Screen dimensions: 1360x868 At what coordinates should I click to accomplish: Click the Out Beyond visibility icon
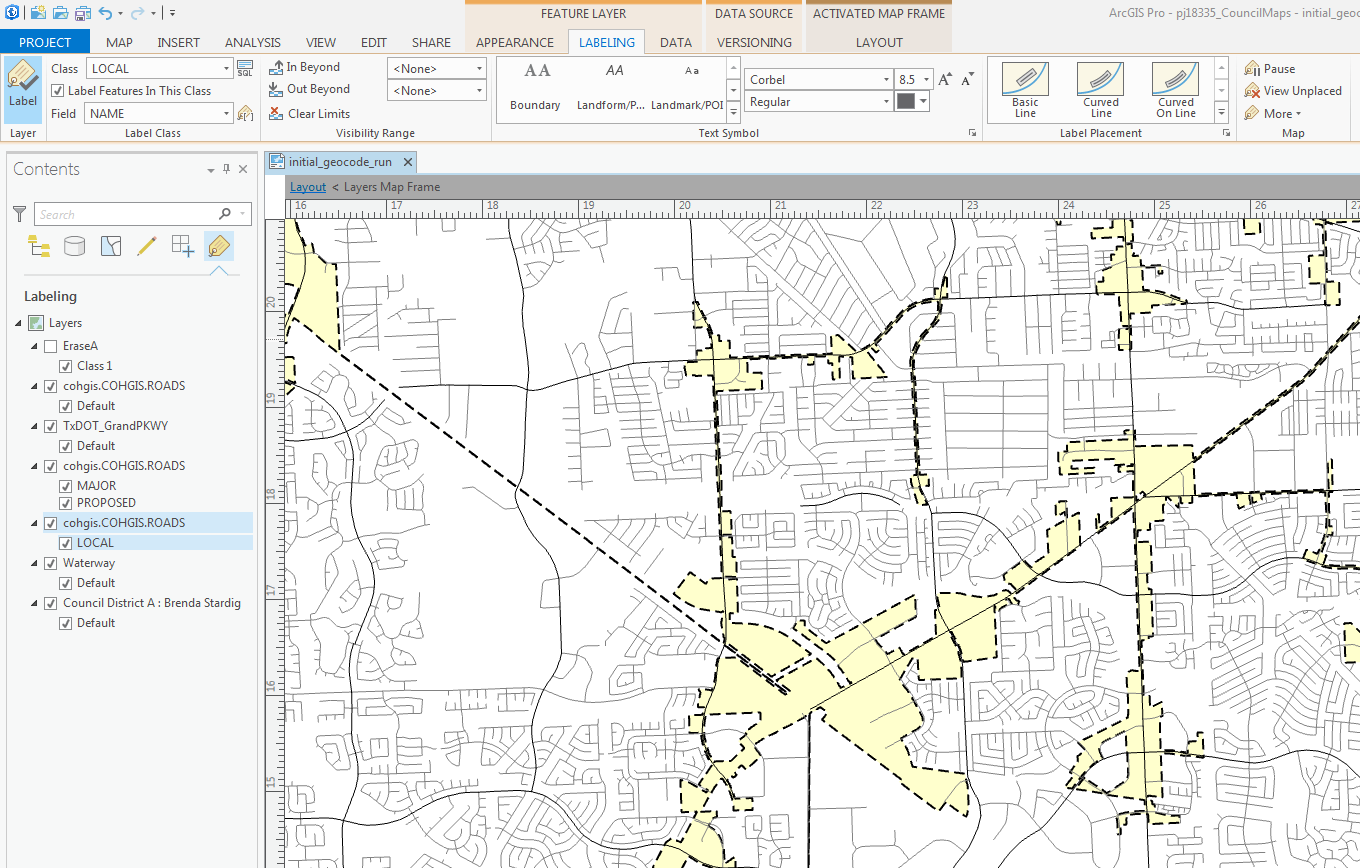[276, 90]
